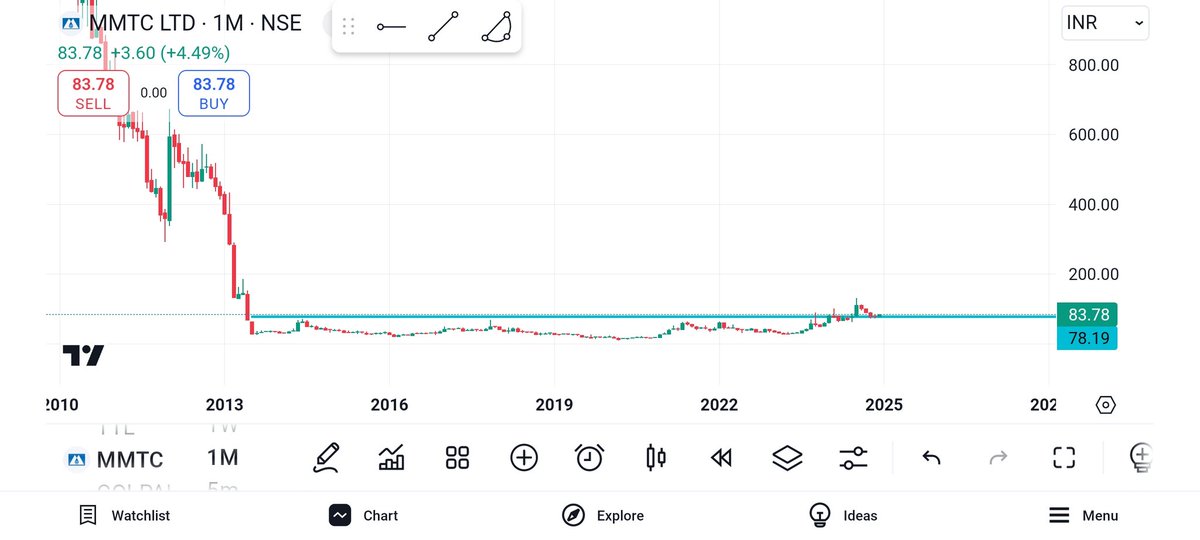Change chart type via candlestick icon
The height and width of the screenshot is (540, 1200).
656,458
